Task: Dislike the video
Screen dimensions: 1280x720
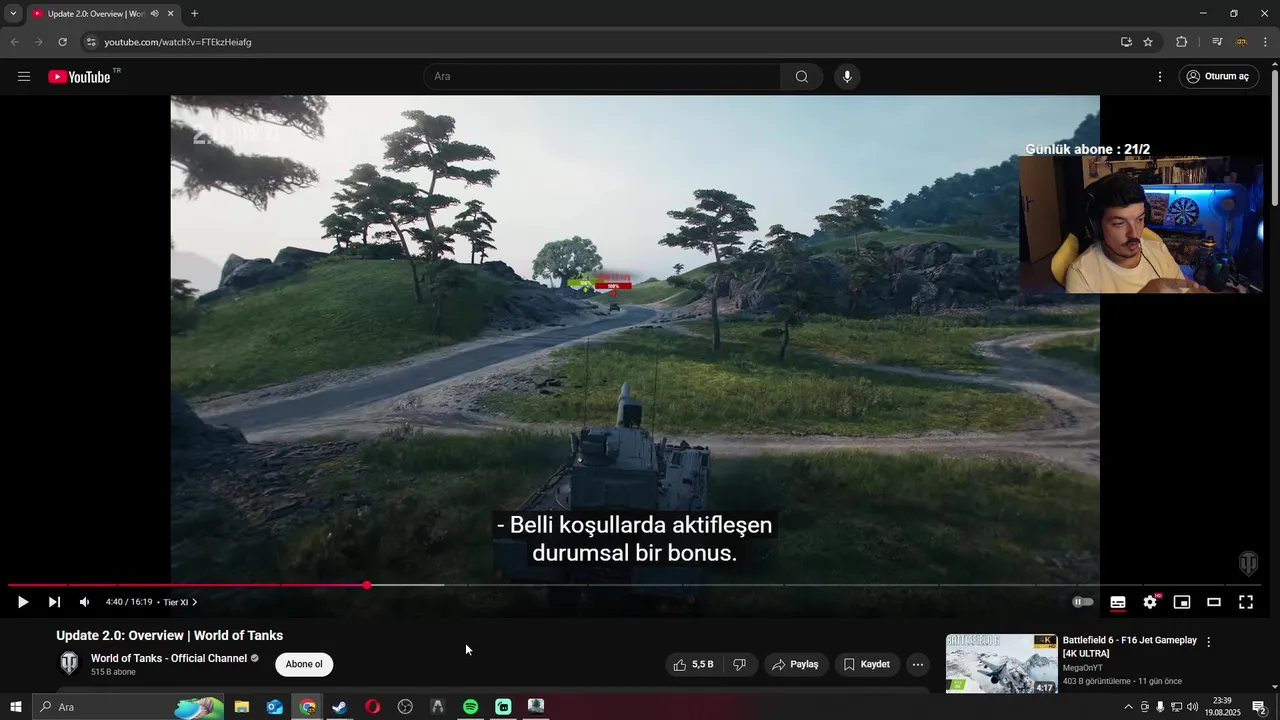Action: pos(740,664)
